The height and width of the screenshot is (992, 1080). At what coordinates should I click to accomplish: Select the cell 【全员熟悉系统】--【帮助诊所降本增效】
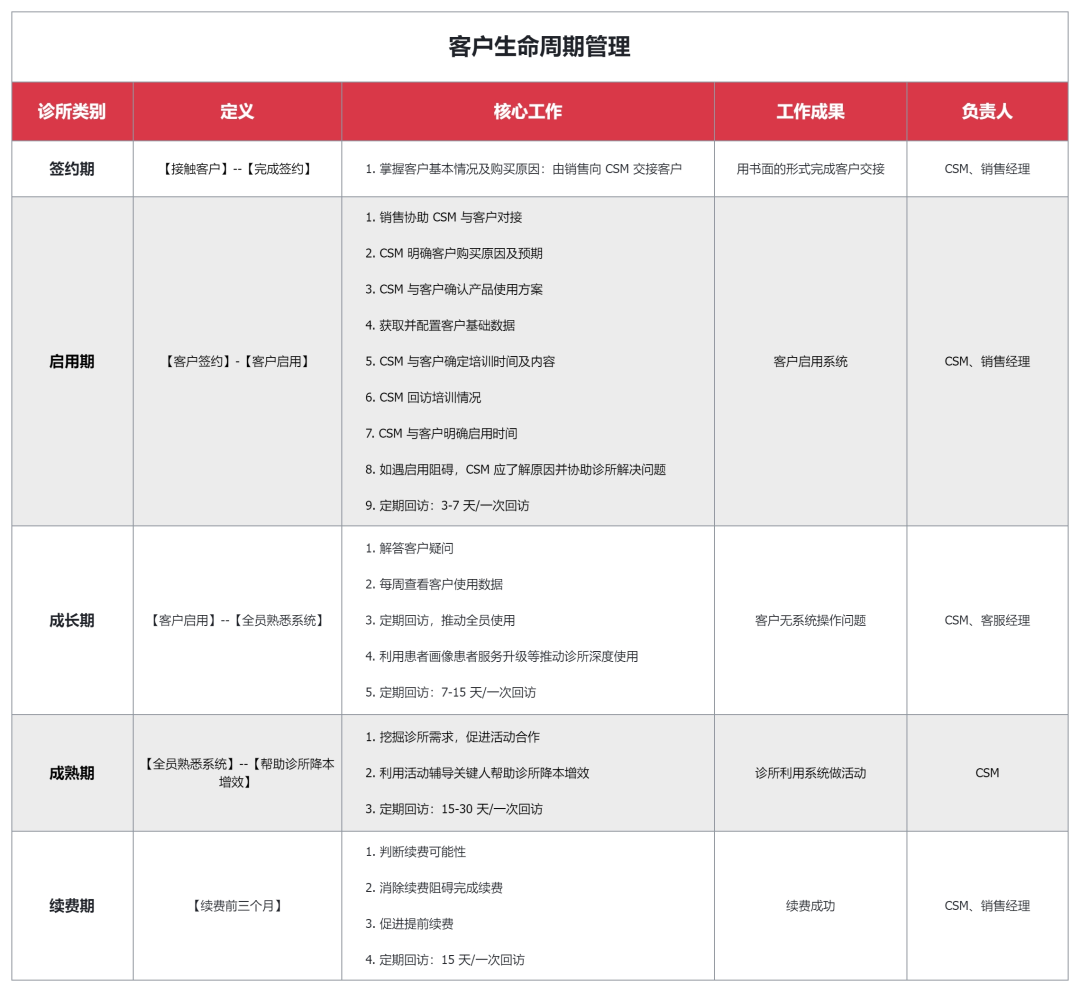click(237, 773)
